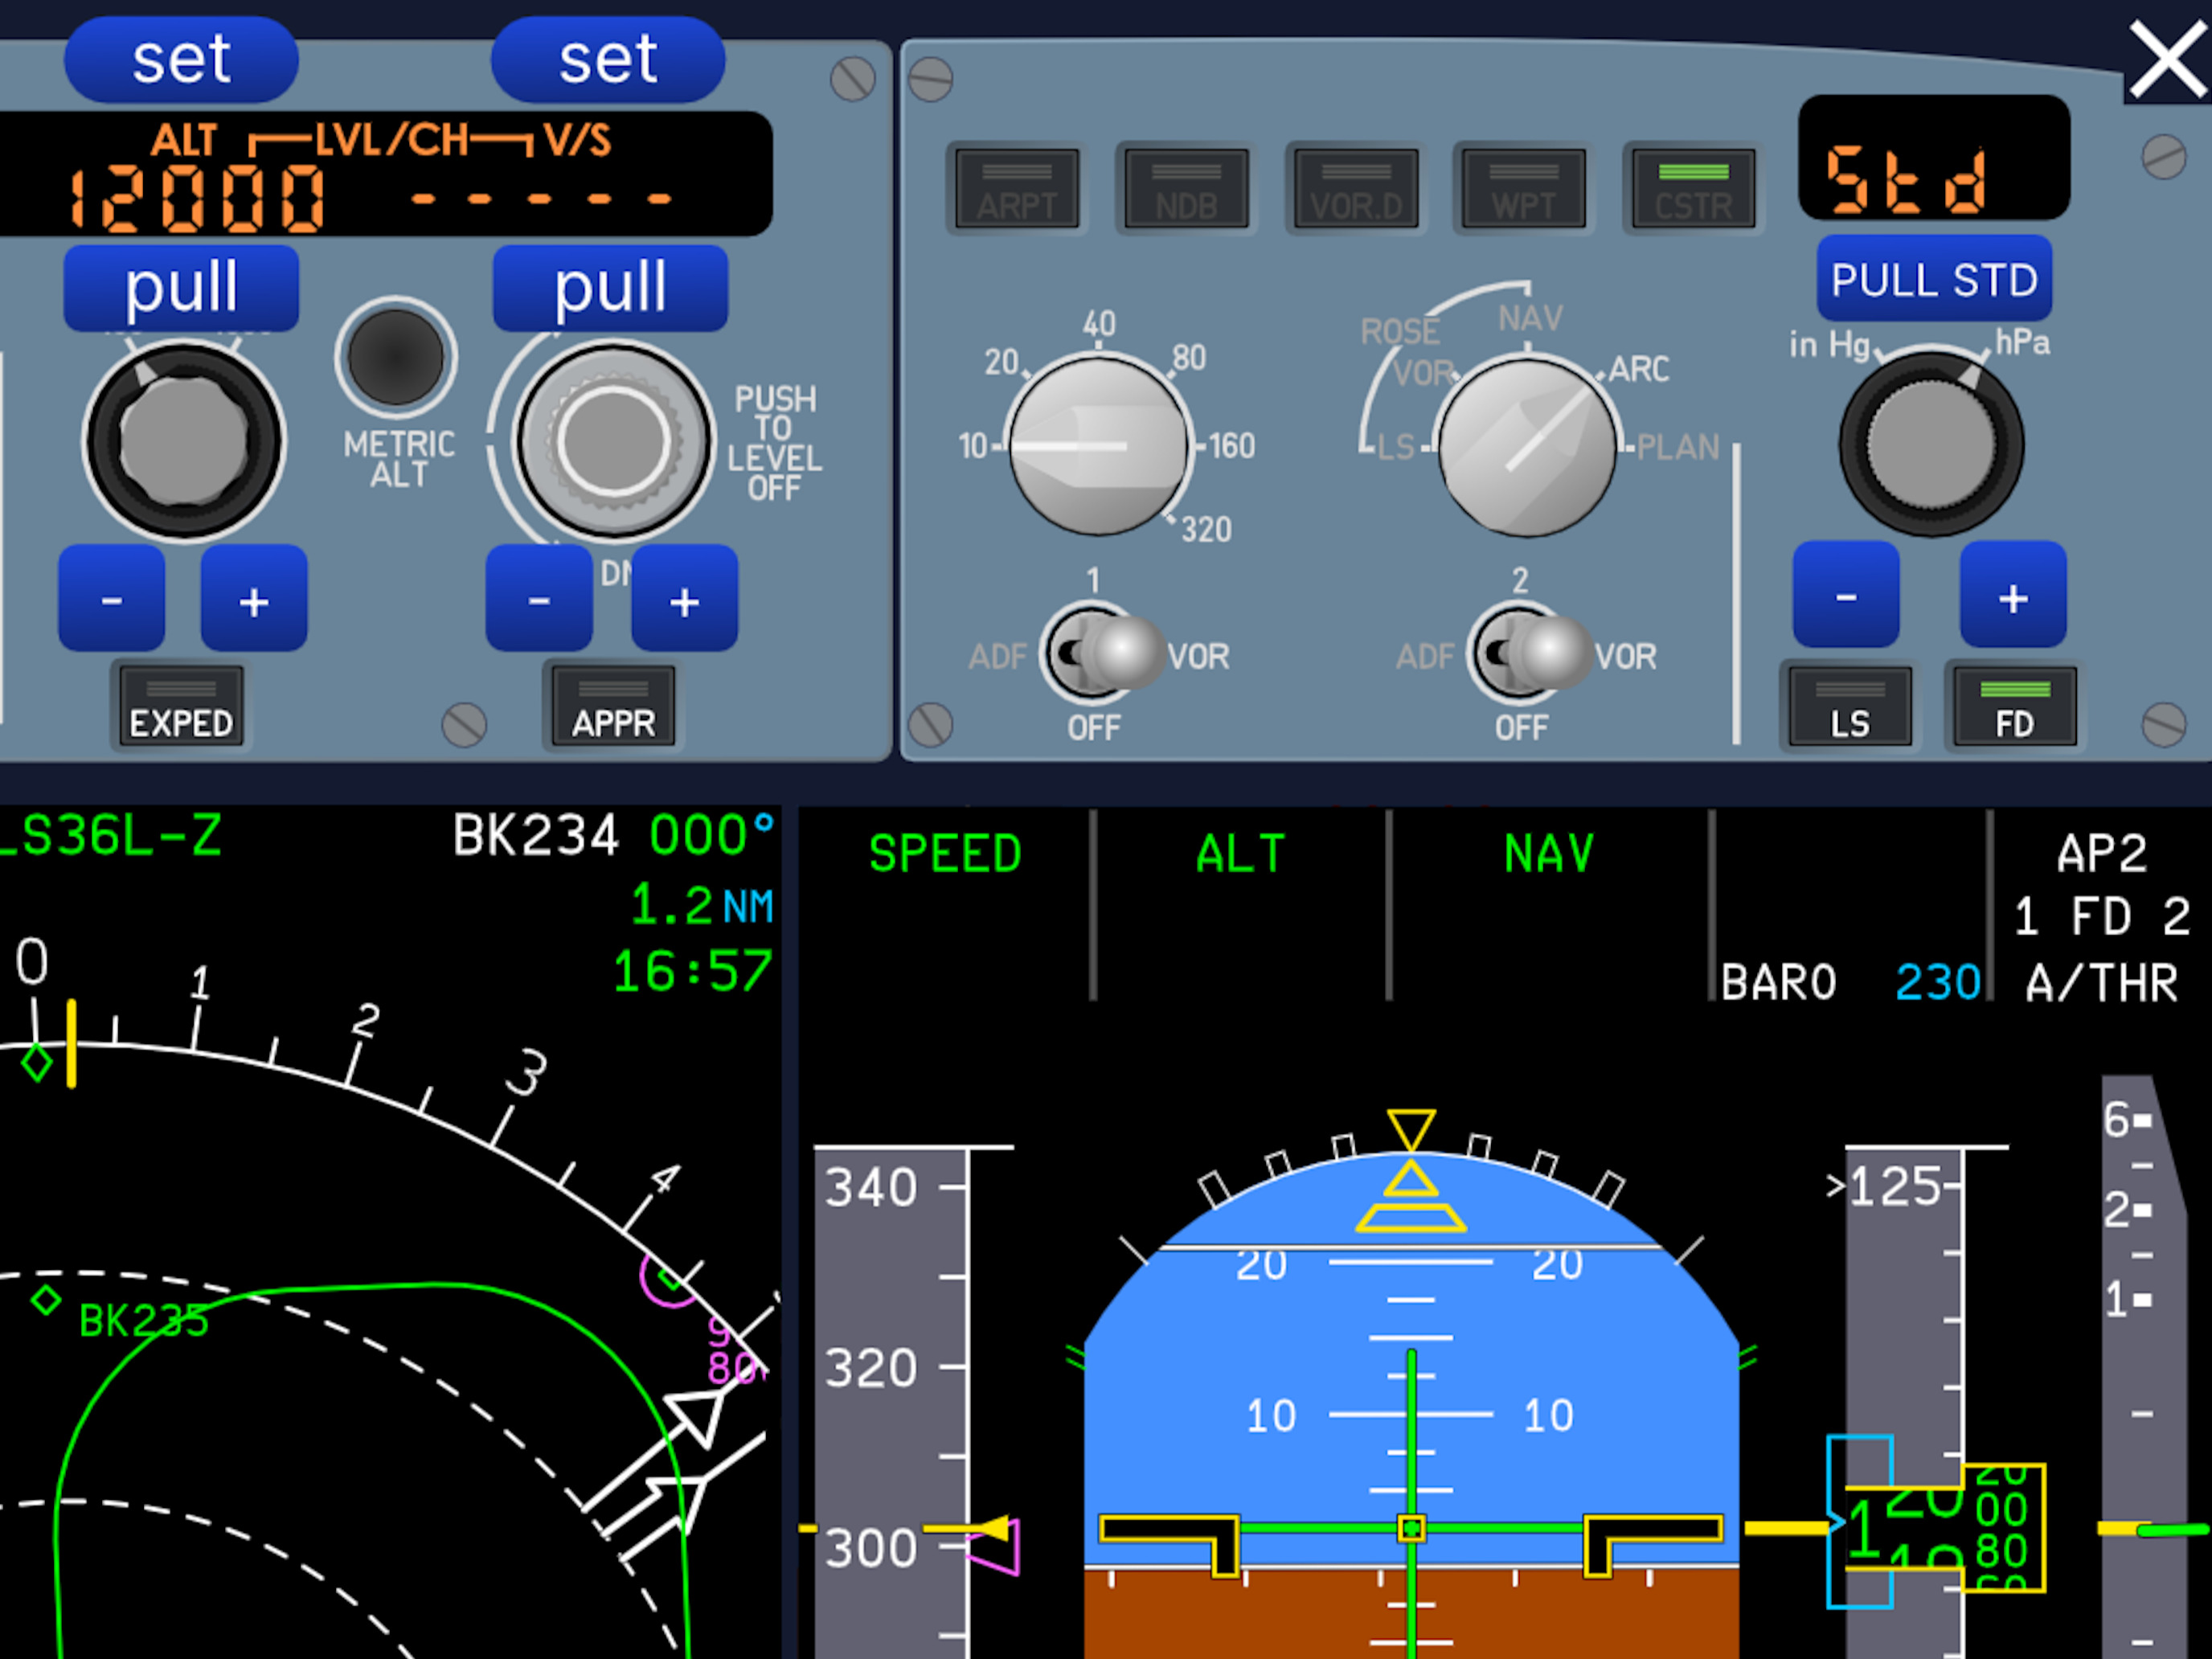Click the PULL STD button

click(x=1933, y=279)
